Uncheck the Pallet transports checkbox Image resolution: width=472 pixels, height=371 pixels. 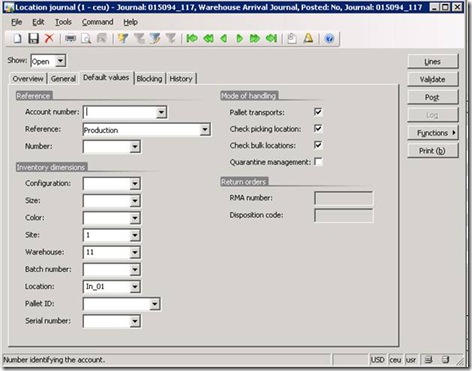(318, 112)
